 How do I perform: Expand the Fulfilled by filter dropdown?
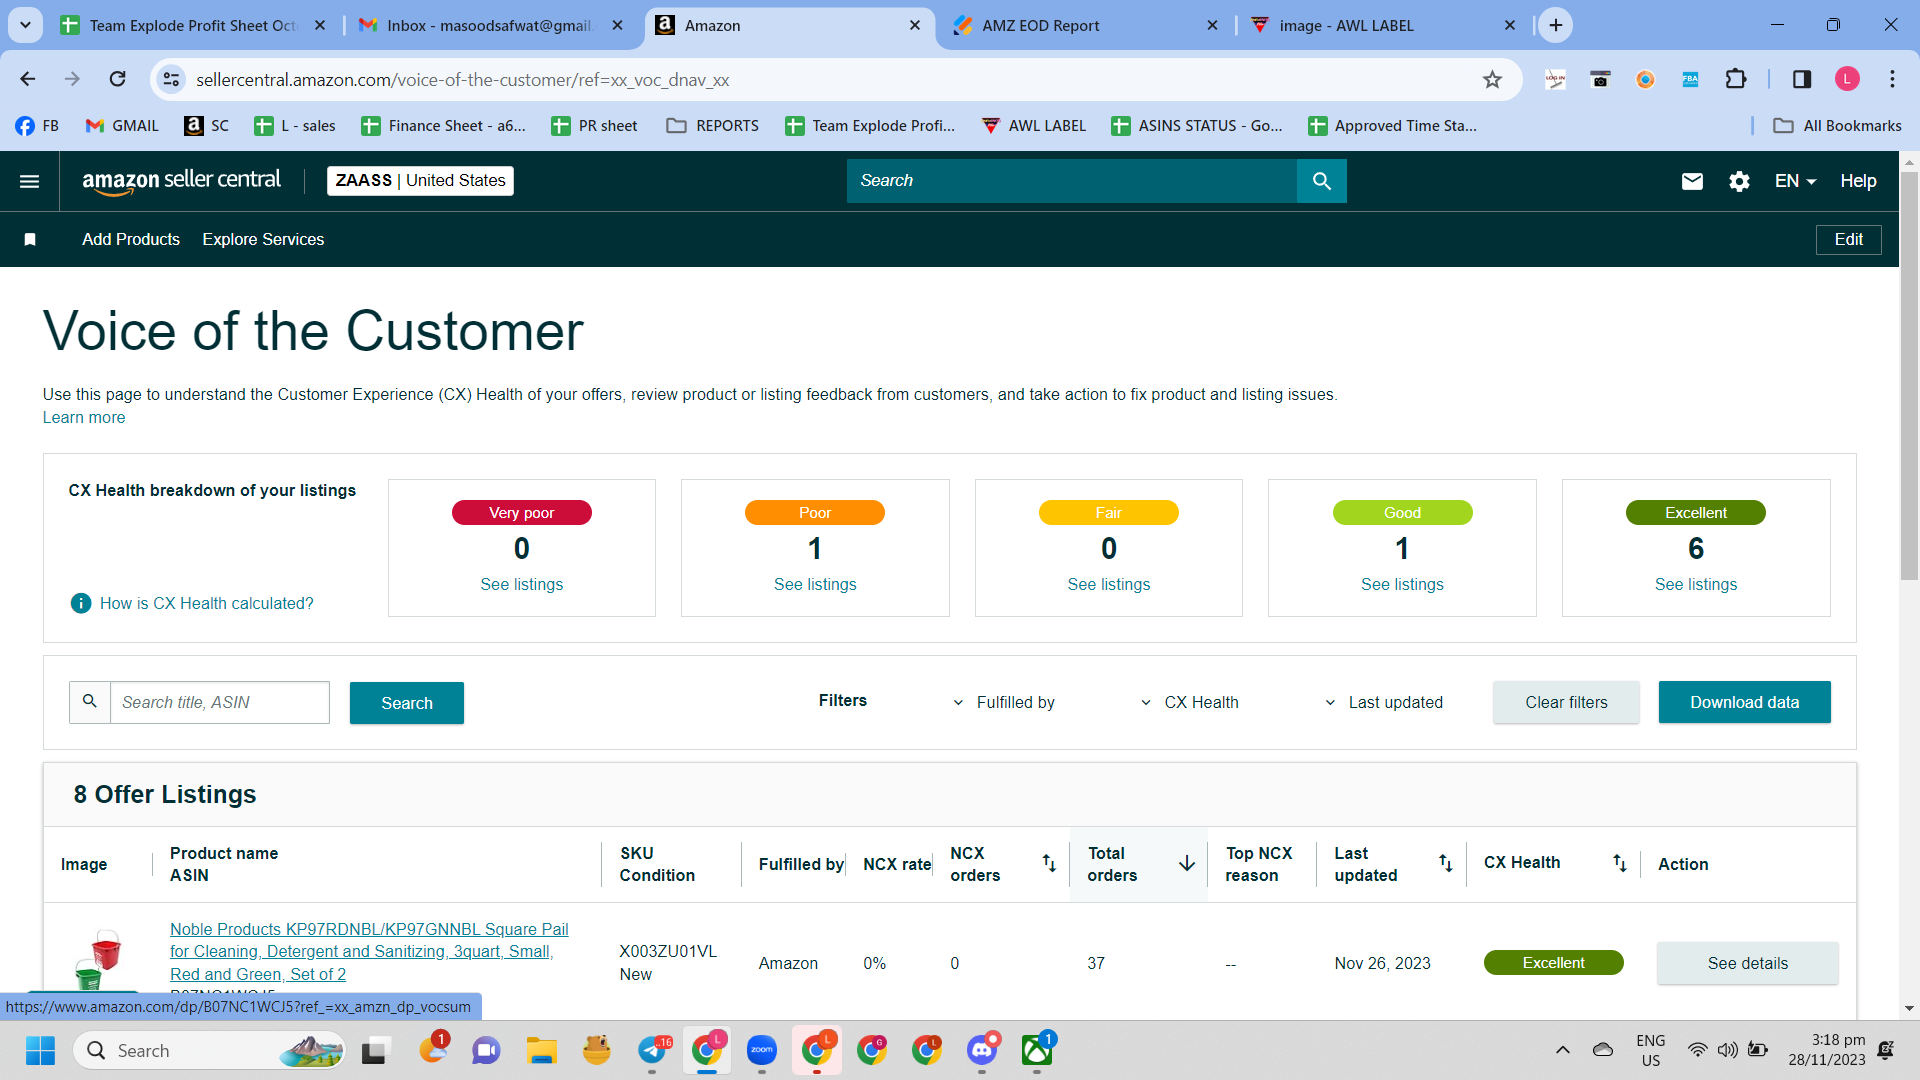[x=1005, y=702]
